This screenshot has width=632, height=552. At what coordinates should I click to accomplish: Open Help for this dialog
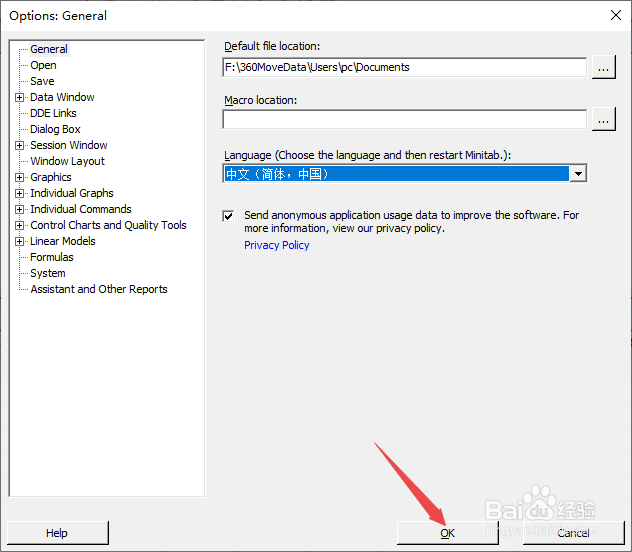tap(58, 533)
